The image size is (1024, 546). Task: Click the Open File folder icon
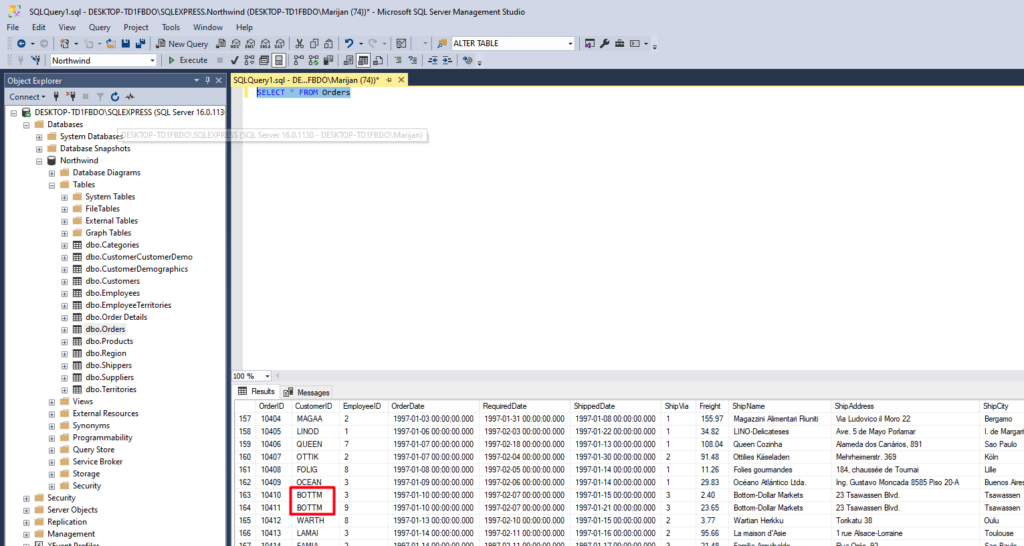(111, 44)
